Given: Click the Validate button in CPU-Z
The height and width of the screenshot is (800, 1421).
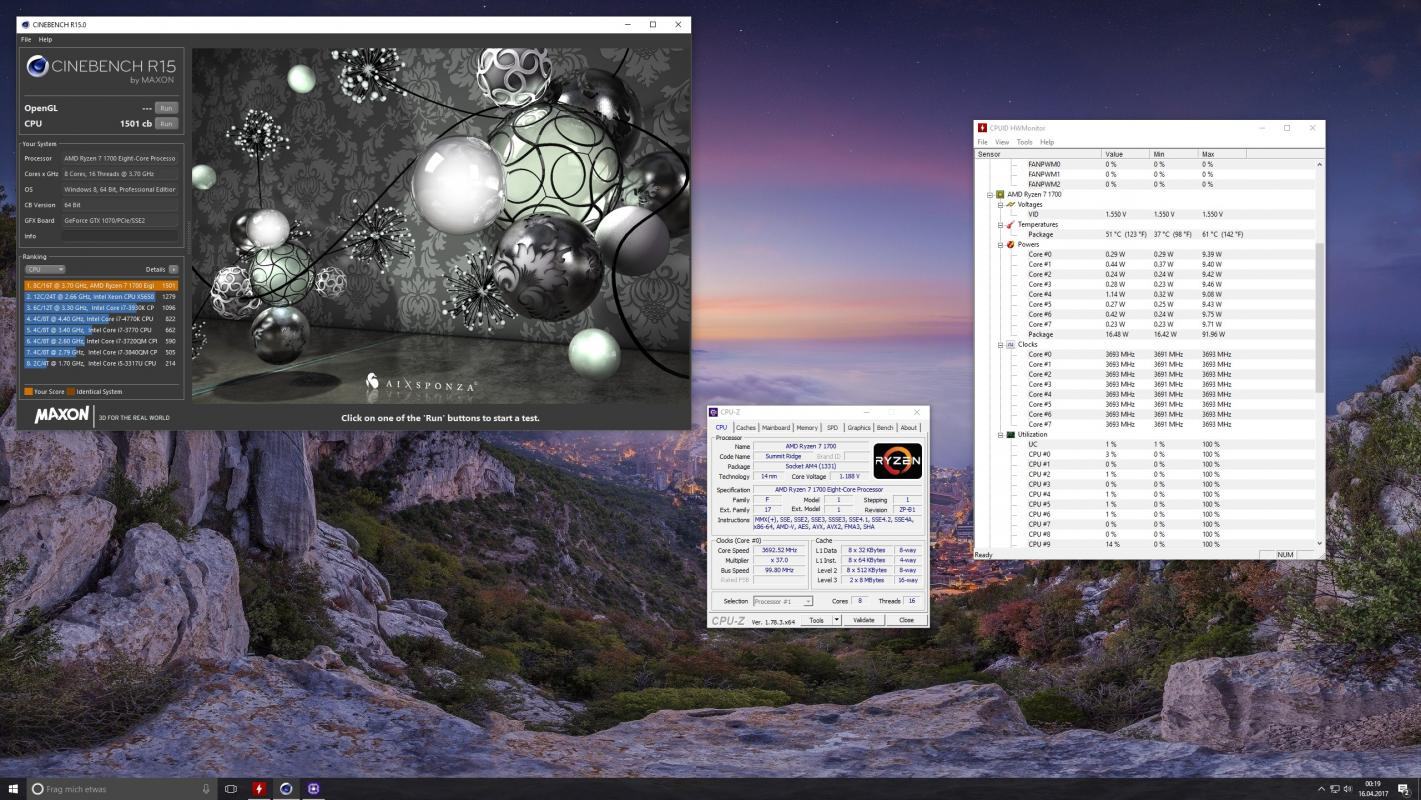Looking at the screenshot, I should tap(864, 620).
